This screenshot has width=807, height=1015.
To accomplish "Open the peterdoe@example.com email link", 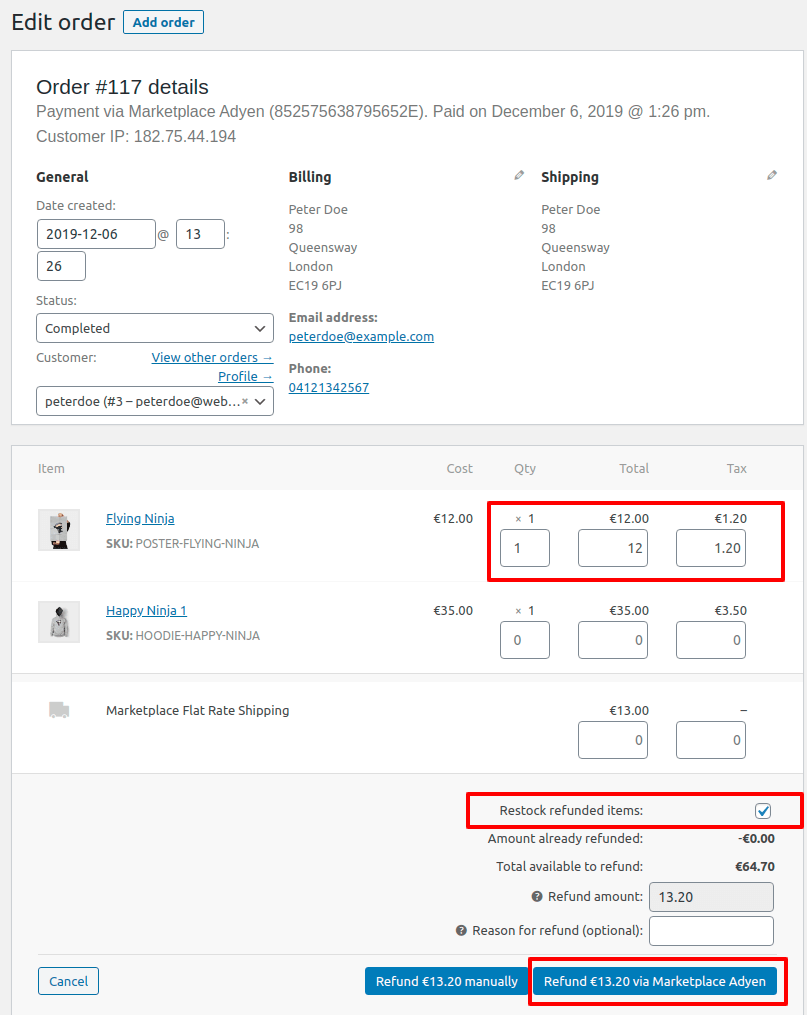I will coord(361,337).
